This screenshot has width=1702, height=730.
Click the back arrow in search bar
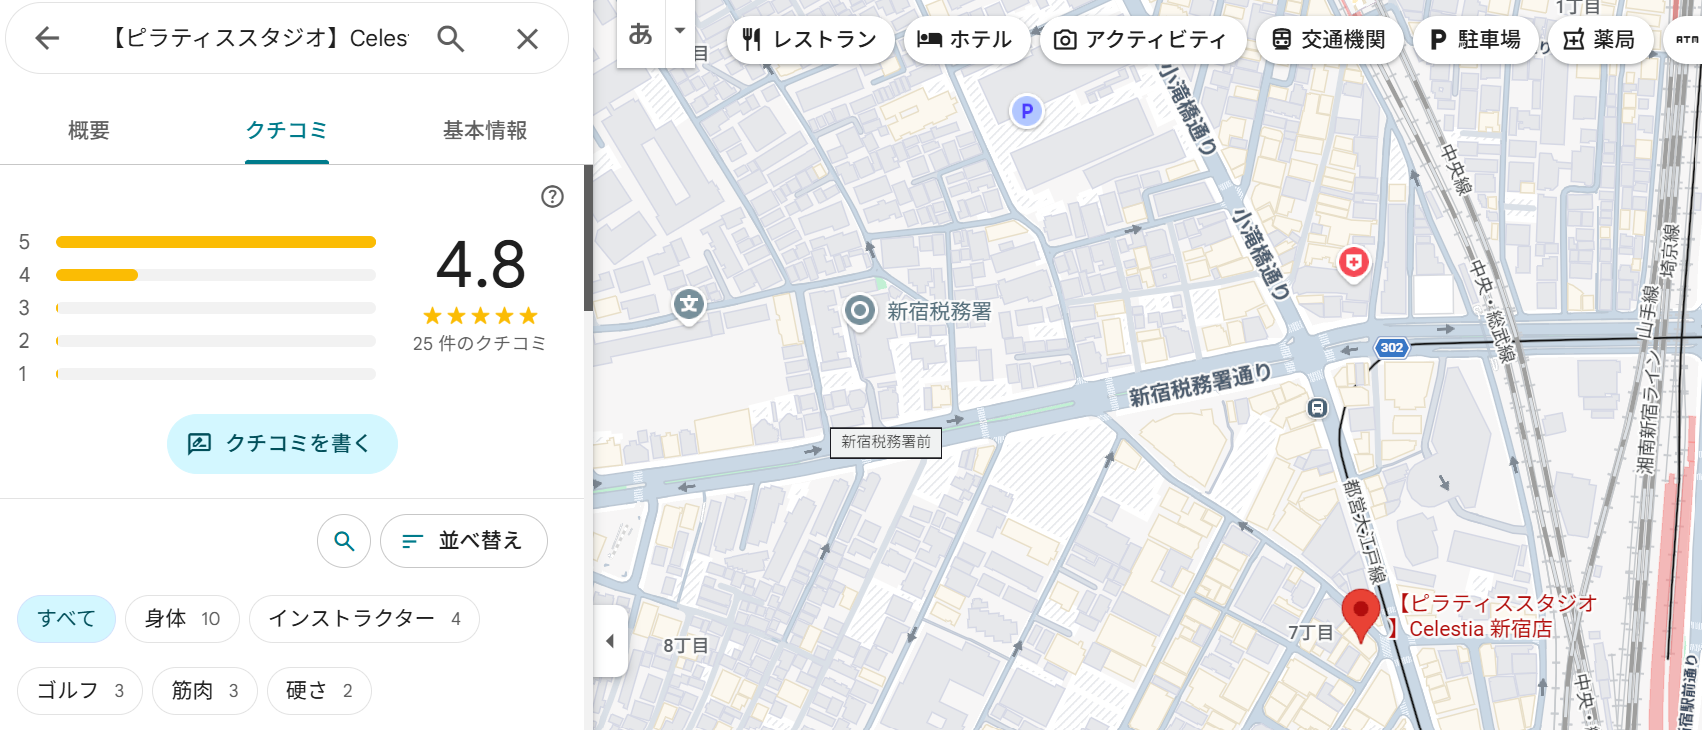[47, 39]
